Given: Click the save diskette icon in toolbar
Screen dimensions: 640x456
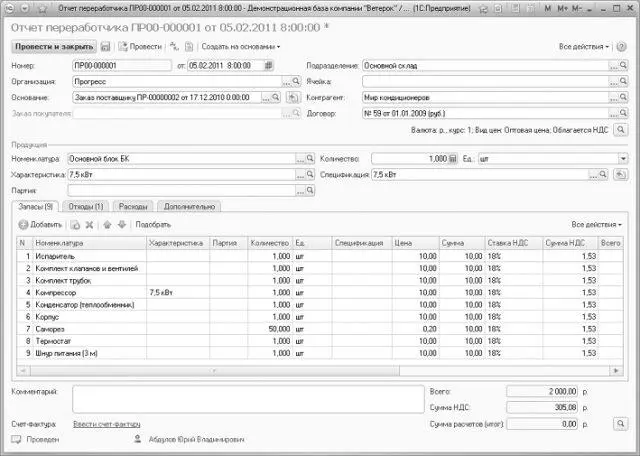Looking at the screenshot, I should [106, 47].
